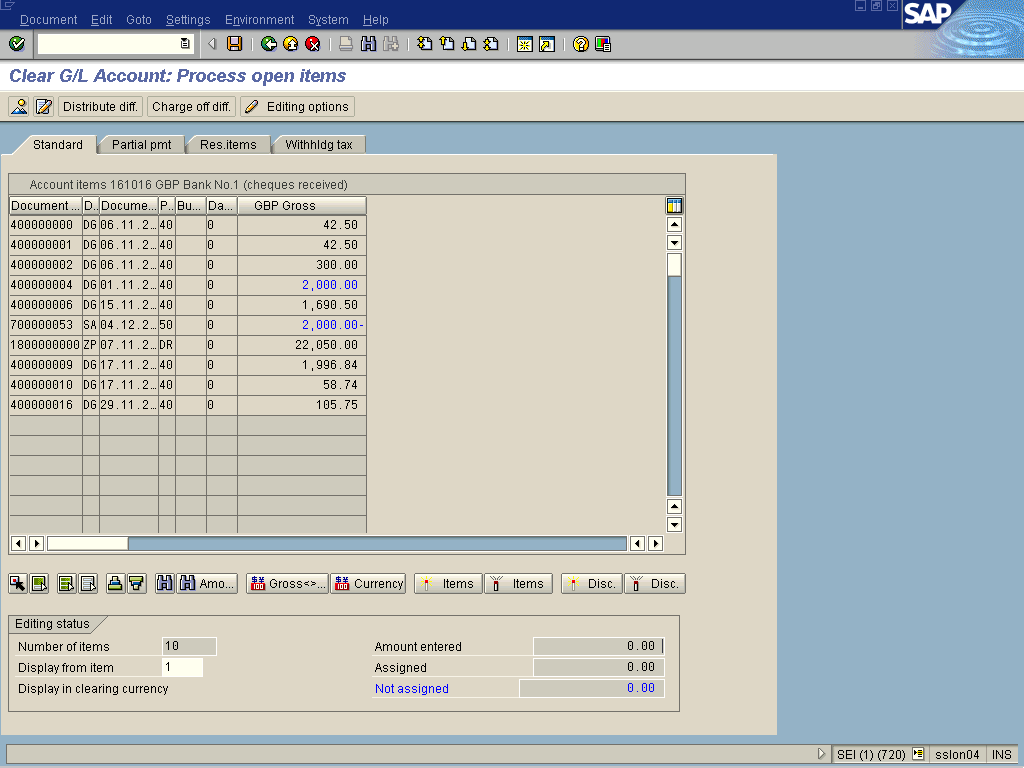Click the table configuration icon above scrollbar
Screen dimensions: 1024x768
674,206
